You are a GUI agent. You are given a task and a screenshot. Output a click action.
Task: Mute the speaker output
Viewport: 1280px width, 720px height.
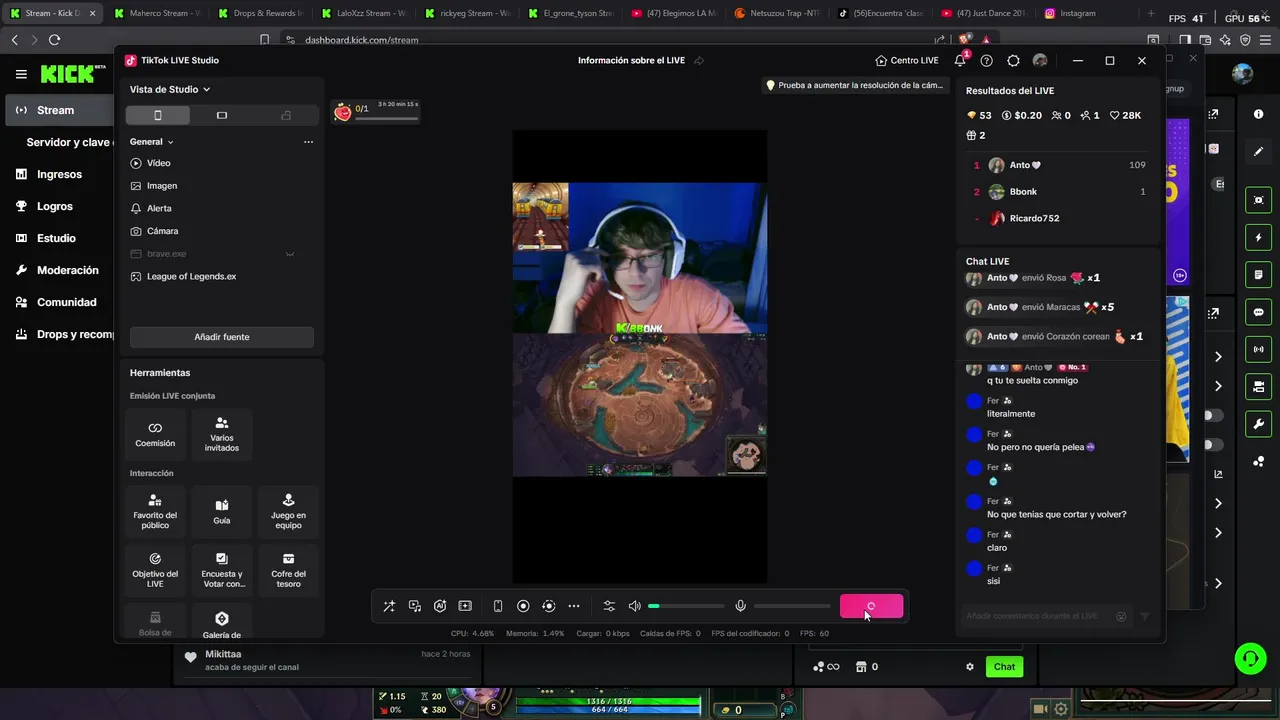click(634, 606)
